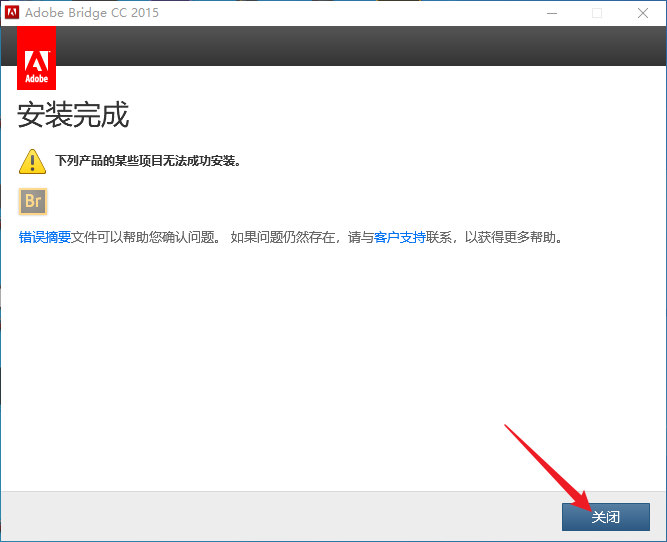This screenshot has width=667, height=542.
Task: Click the red Adobe logo
Action: point(37,58)
